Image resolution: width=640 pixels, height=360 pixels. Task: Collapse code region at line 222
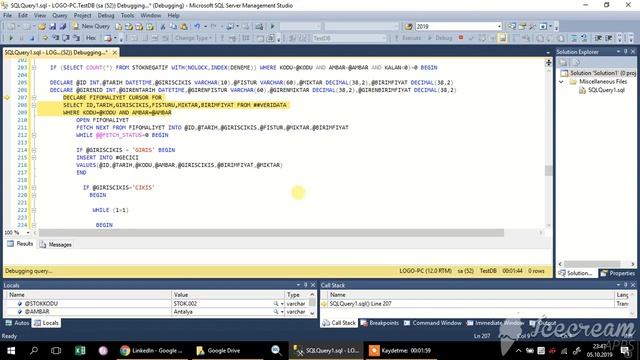34,210
